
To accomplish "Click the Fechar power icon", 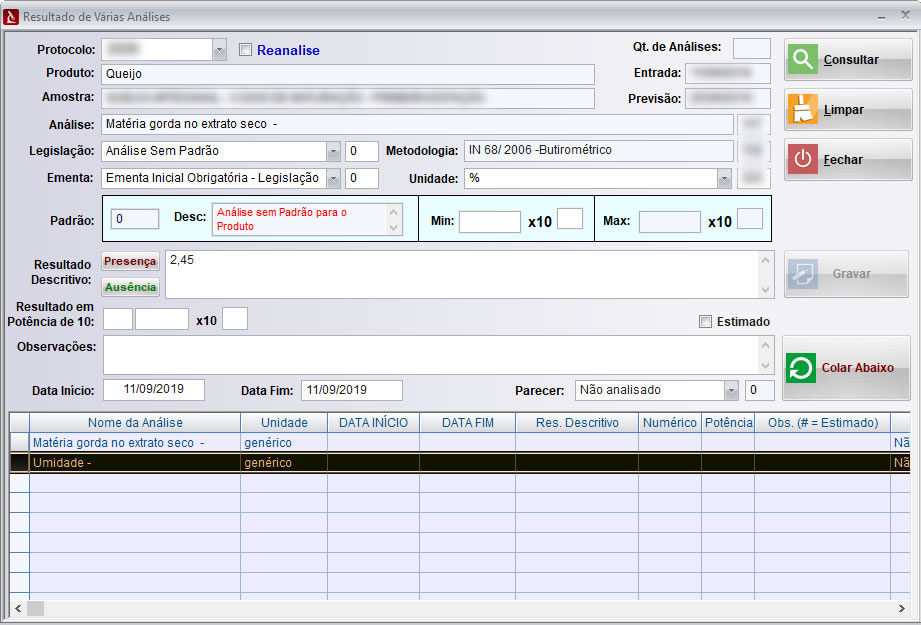I will click(x=802, y=159).
